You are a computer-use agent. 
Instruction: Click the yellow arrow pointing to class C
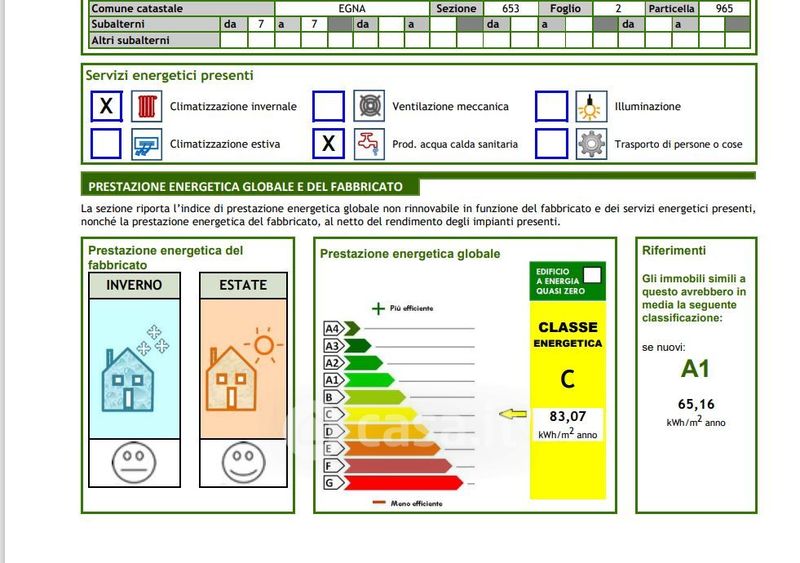click(513, 414)
